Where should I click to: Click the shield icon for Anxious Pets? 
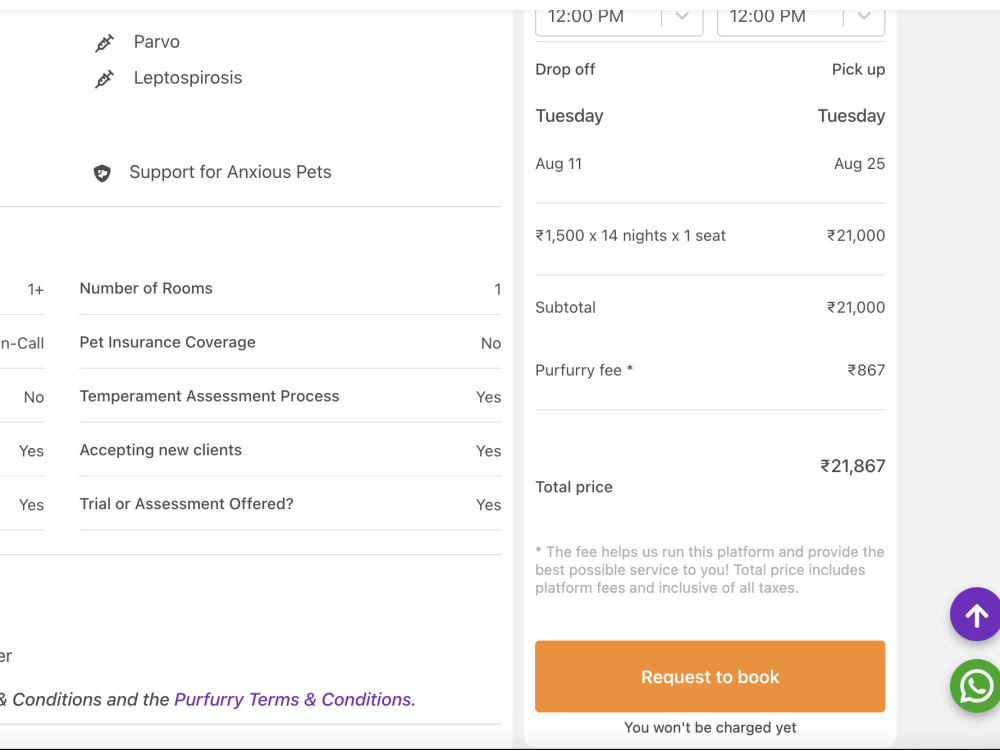coord(102,173)
